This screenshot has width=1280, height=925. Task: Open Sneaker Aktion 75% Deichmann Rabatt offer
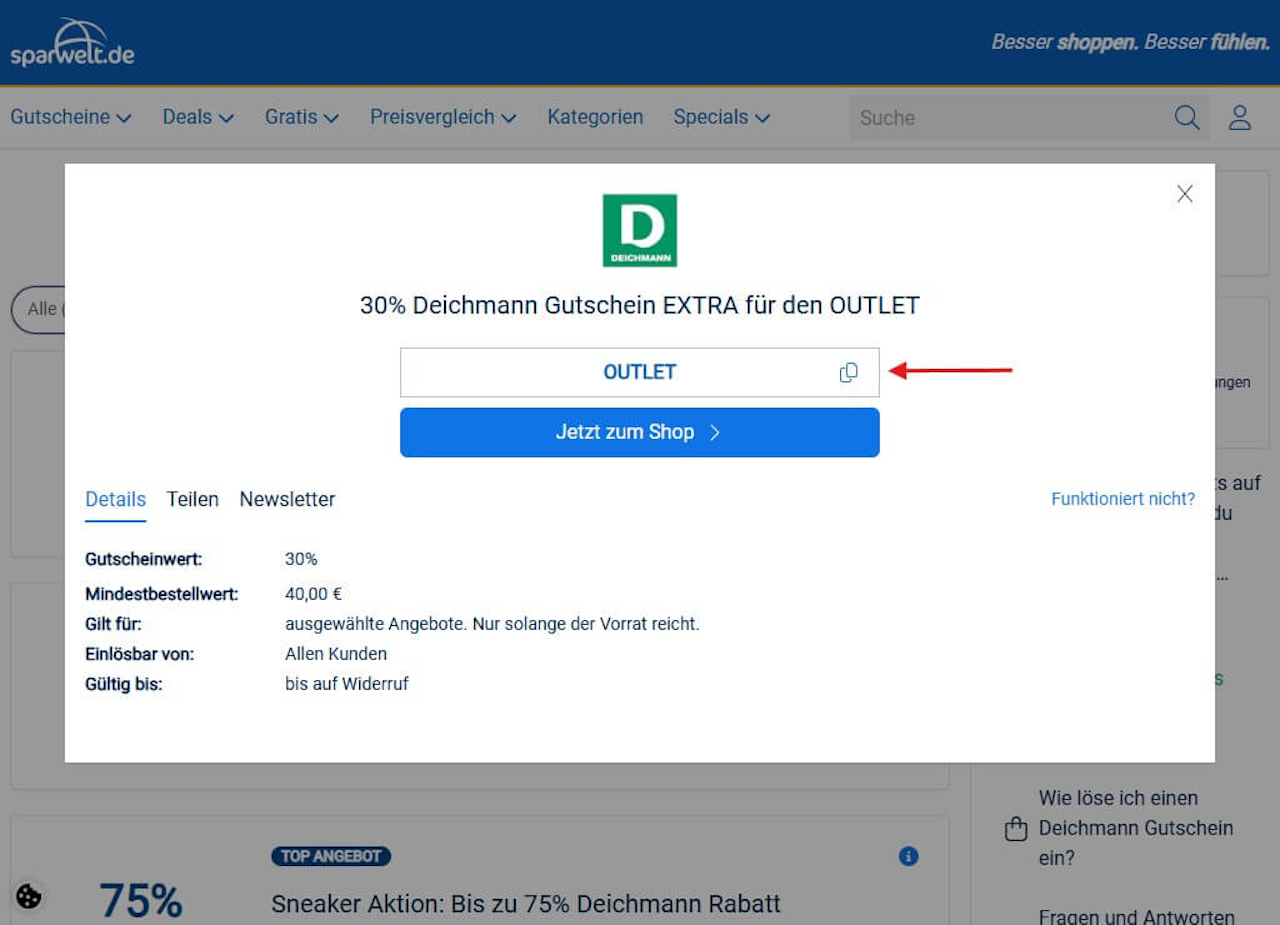[526, 904]
